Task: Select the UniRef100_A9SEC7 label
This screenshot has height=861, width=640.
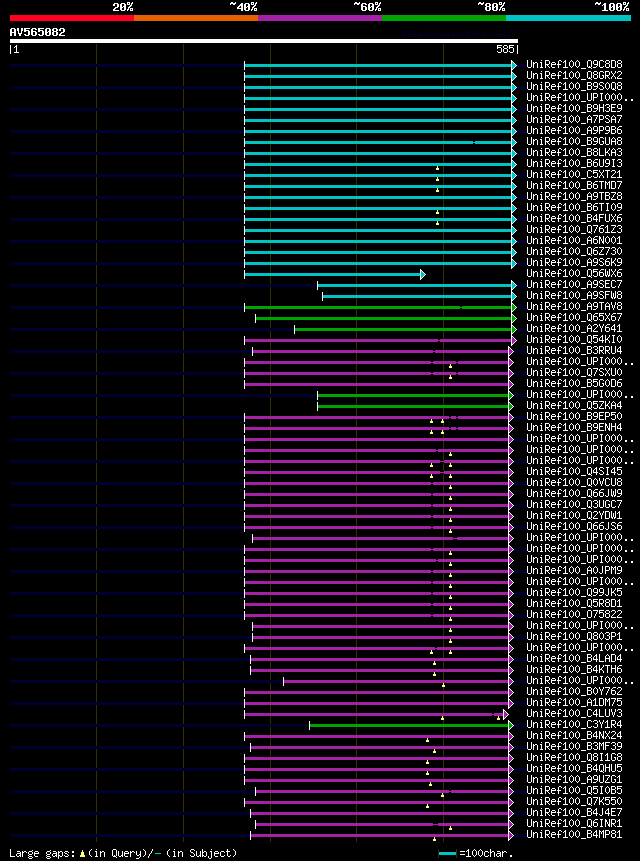Action: pos(574,284)
